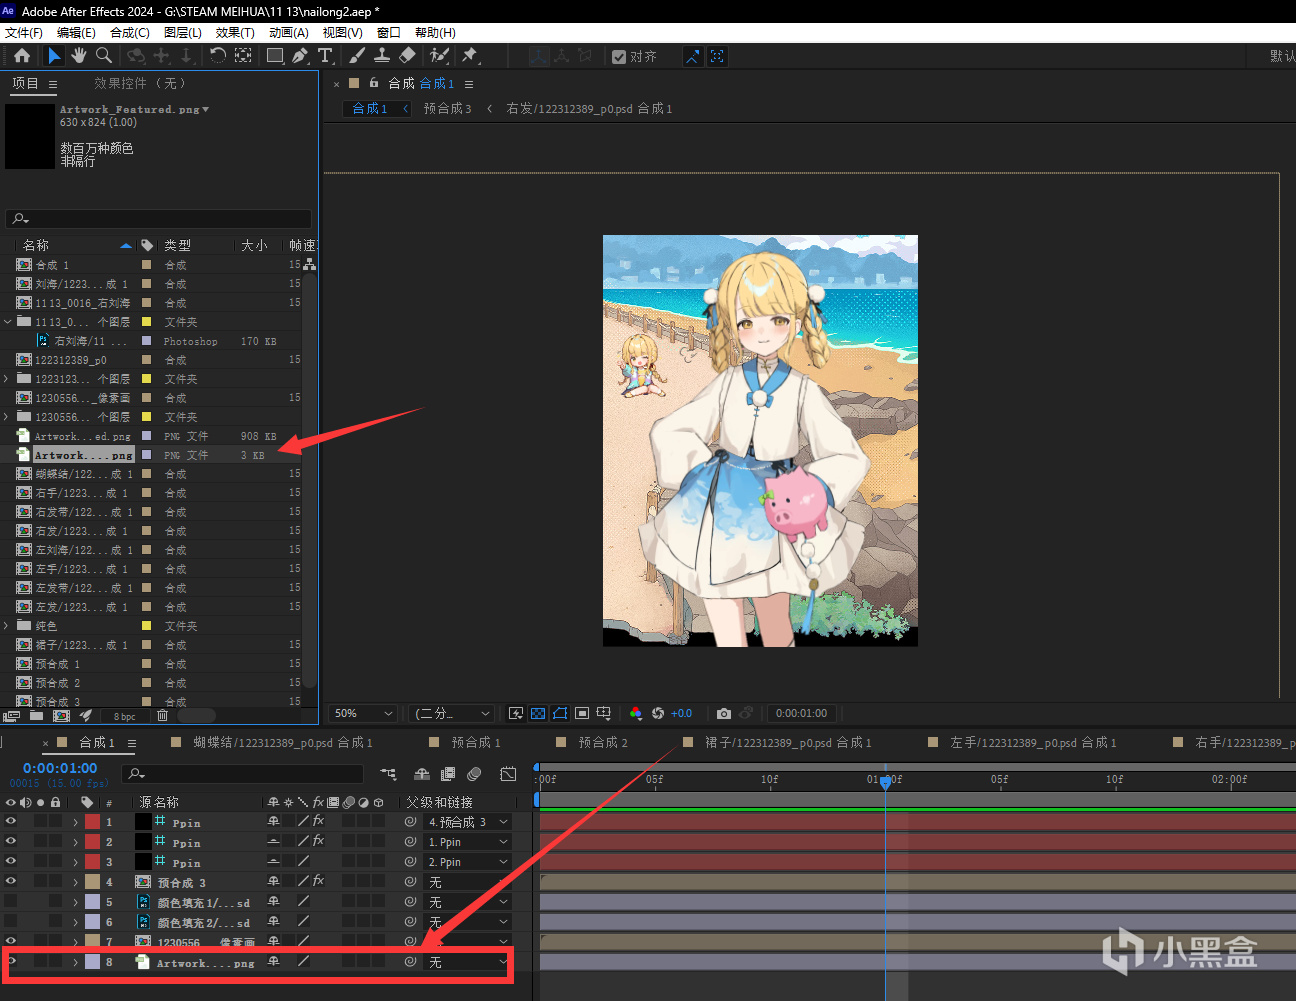Take a snapshot with camera icon
The width and height of the screenshot is (1296, 1001).
(724, 713)
